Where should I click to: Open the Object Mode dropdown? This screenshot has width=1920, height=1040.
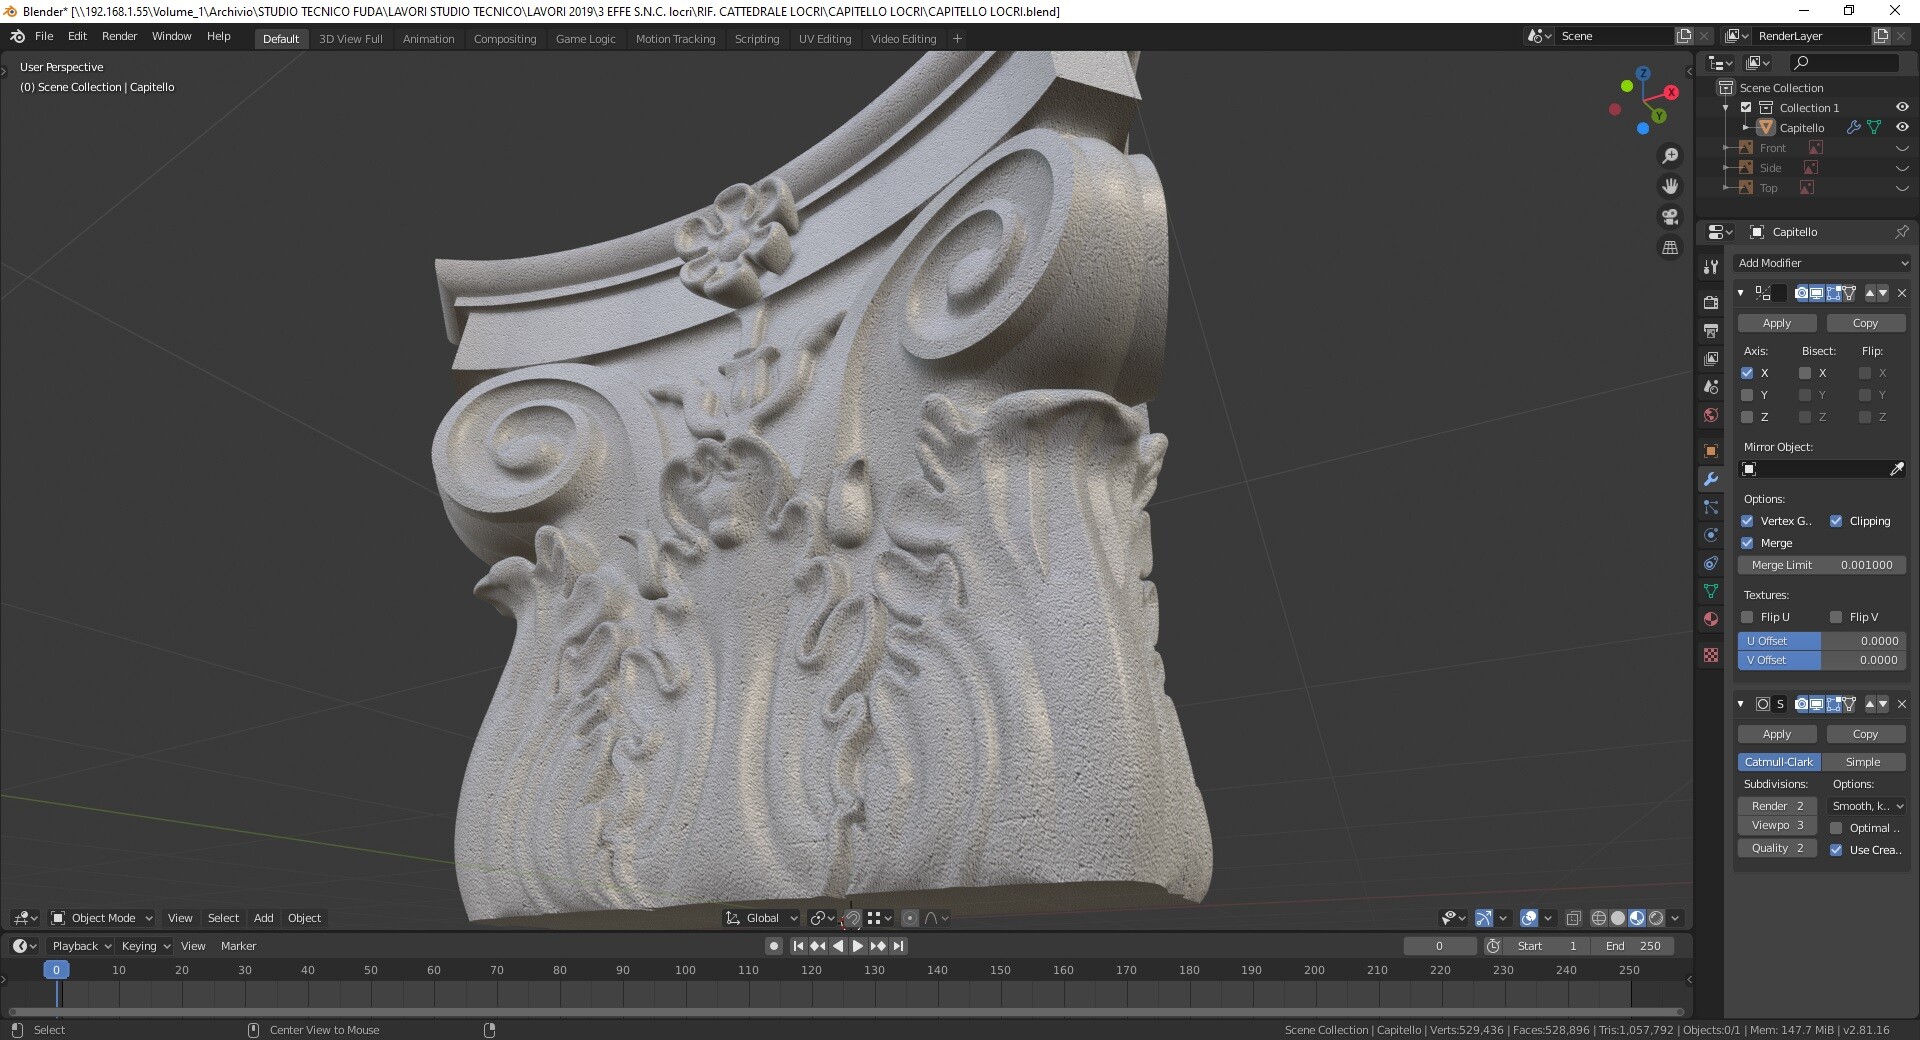click(x=101, y=918)
